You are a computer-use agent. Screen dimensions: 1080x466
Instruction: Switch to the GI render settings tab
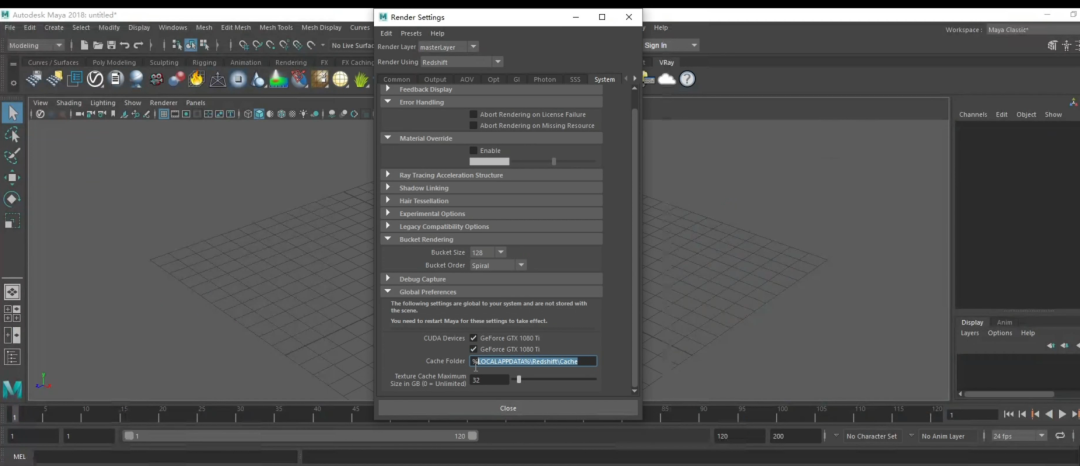pos(516,79)
